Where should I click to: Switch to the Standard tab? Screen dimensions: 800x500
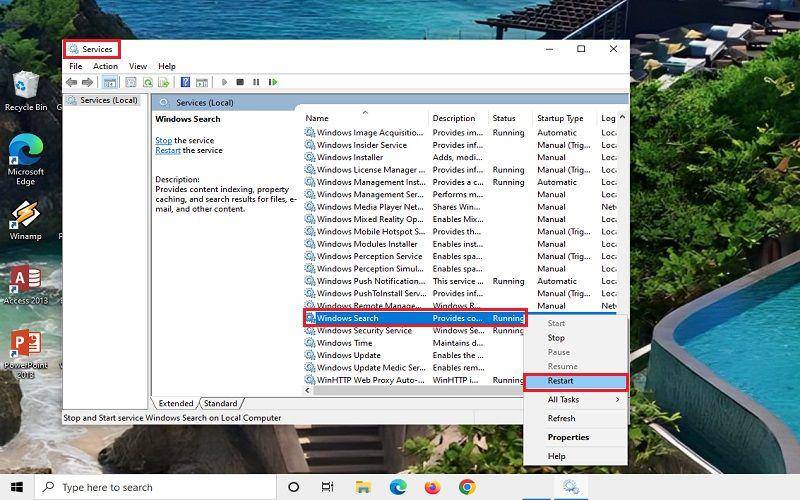220,404
